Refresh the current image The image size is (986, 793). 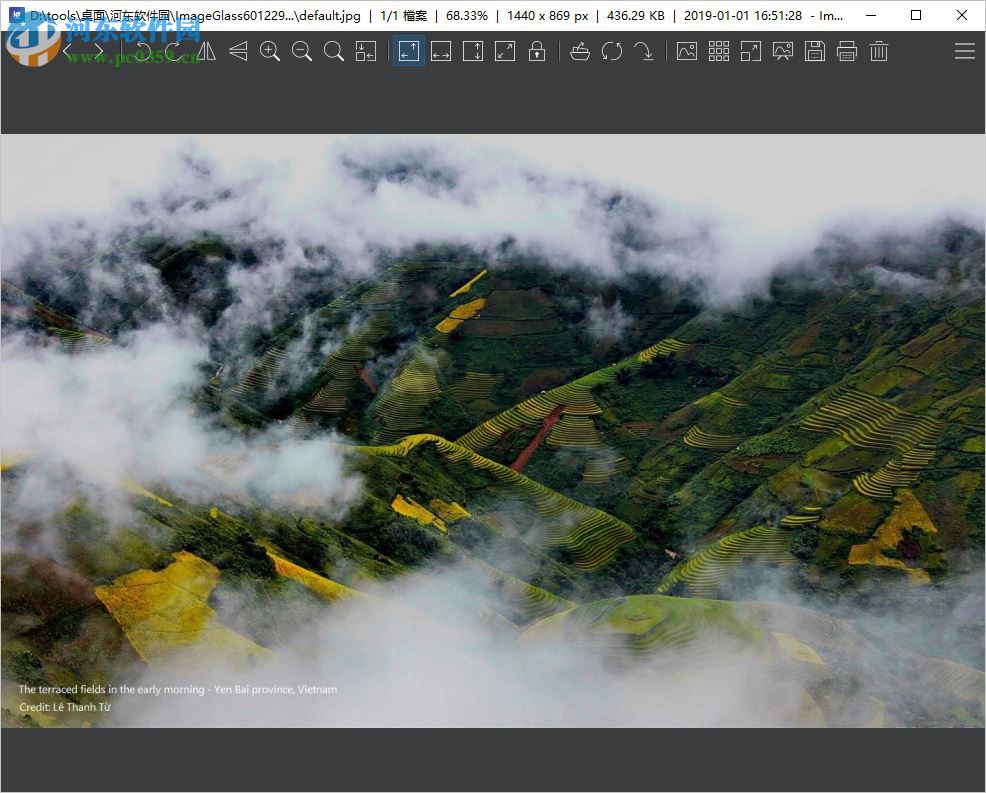coord(612,51)
